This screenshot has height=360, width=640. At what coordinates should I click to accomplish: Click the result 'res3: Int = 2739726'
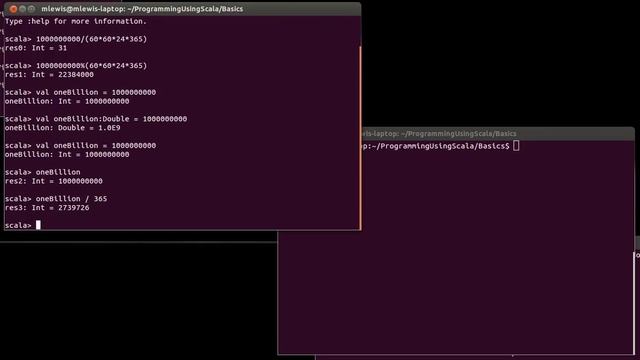[47, 208]
